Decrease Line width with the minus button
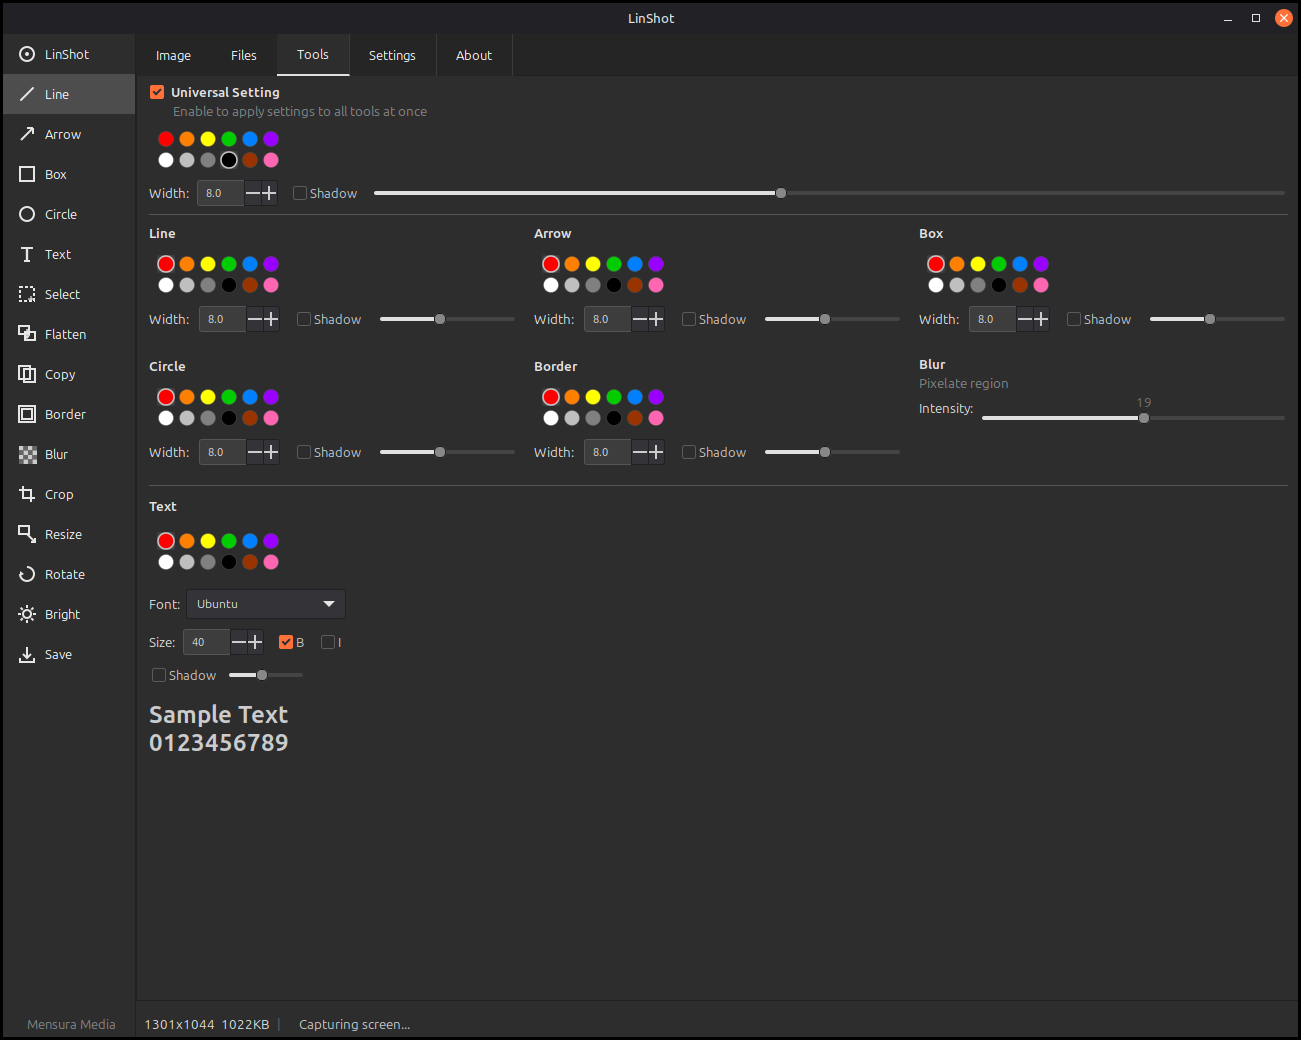The height and width of the screenshot is (1040, 1301). coord(255,319)
